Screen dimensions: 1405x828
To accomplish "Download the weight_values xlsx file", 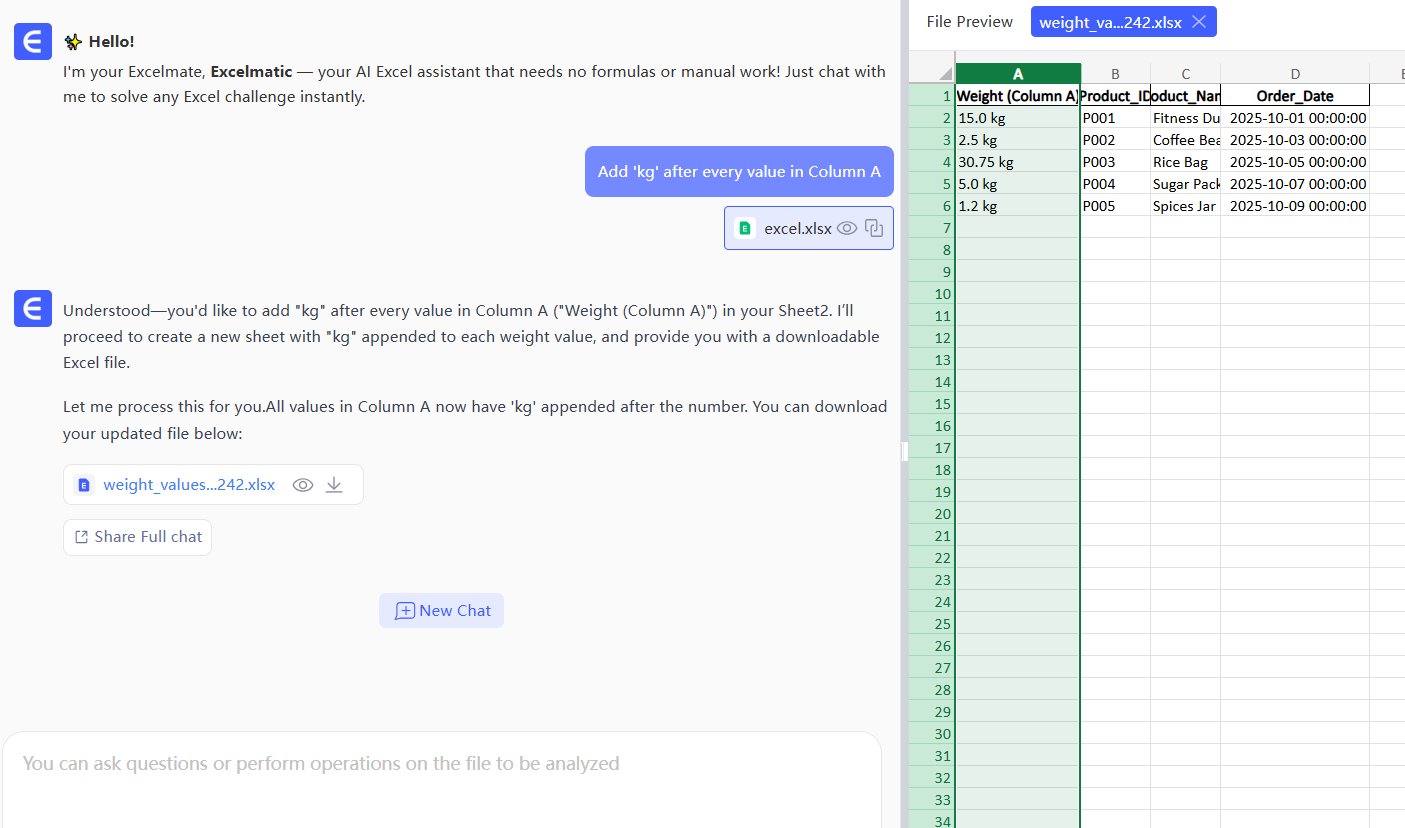I will click(x=335, y=485).
